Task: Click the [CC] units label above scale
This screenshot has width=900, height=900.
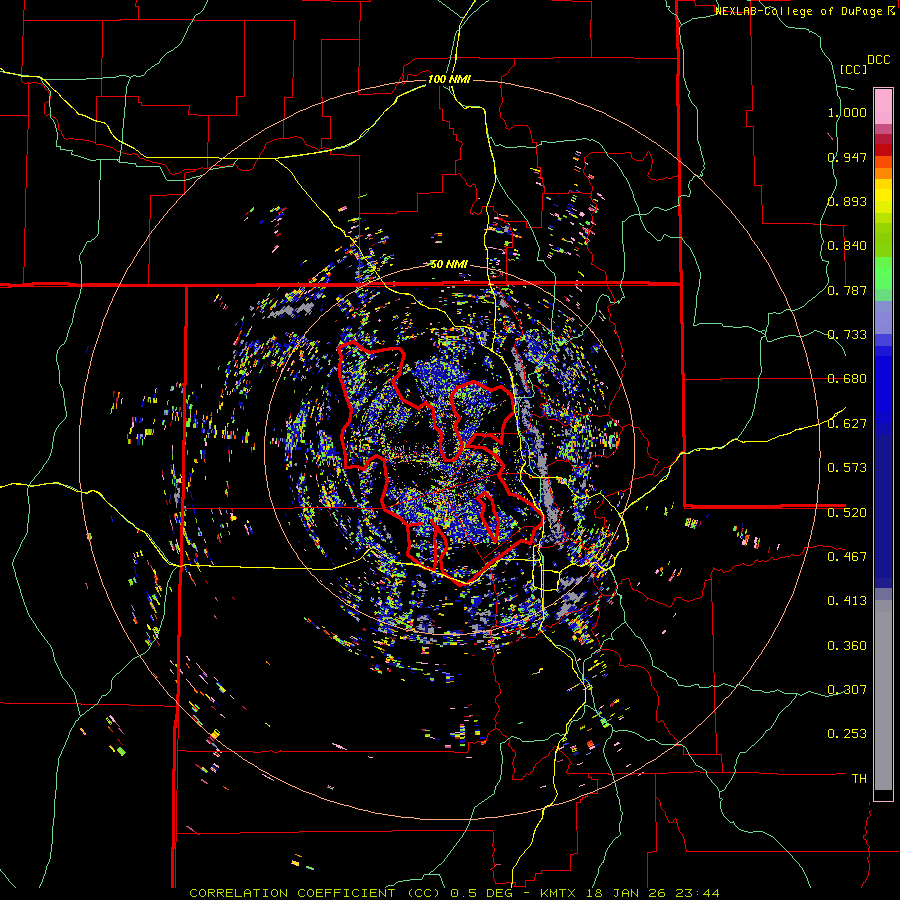Action: pyautogui.click(x=853, y=69)
